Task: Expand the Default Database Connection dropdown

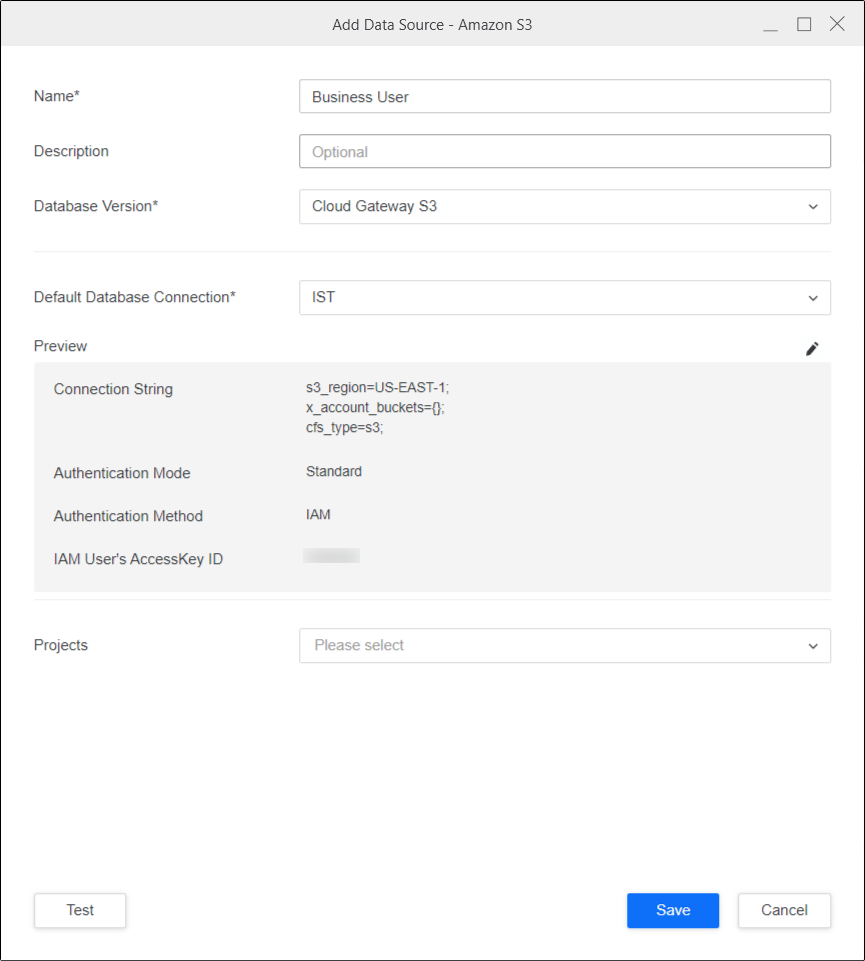Action: pos(564,298)
